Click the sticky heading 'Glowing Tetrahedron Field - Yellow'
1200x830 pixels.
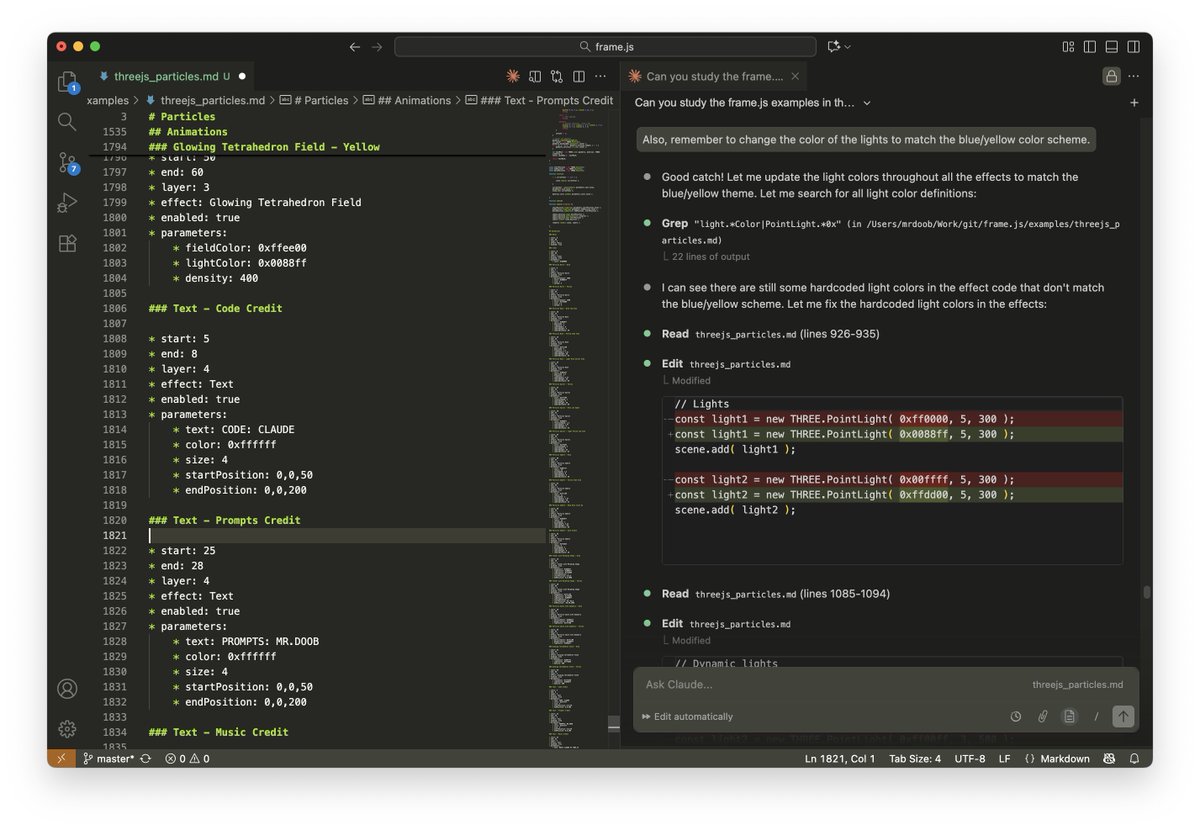click(x=264, y=147)
